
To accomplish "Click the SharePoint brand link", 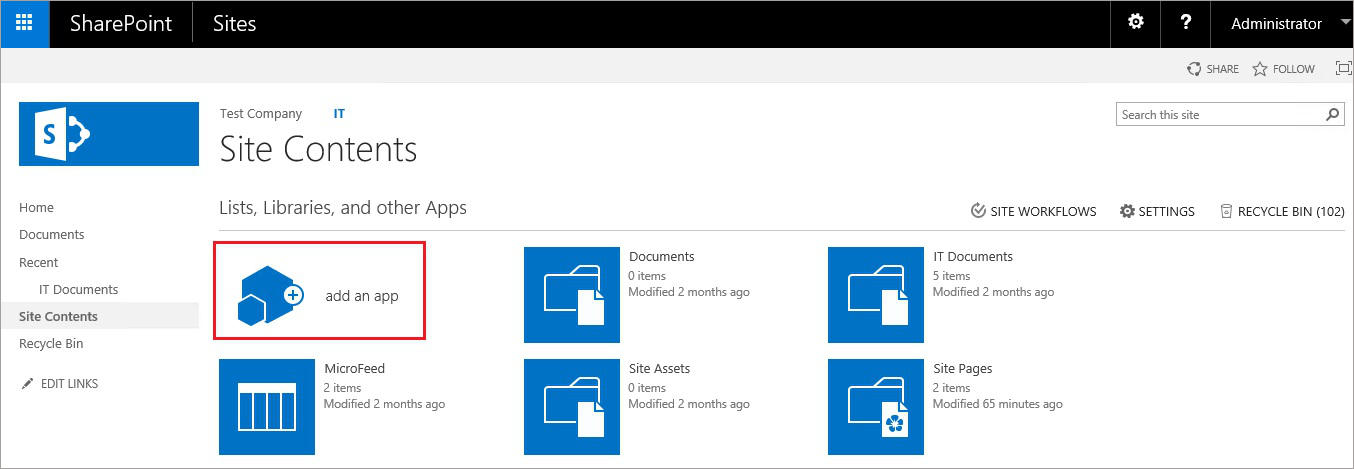I will pos(121,24).
